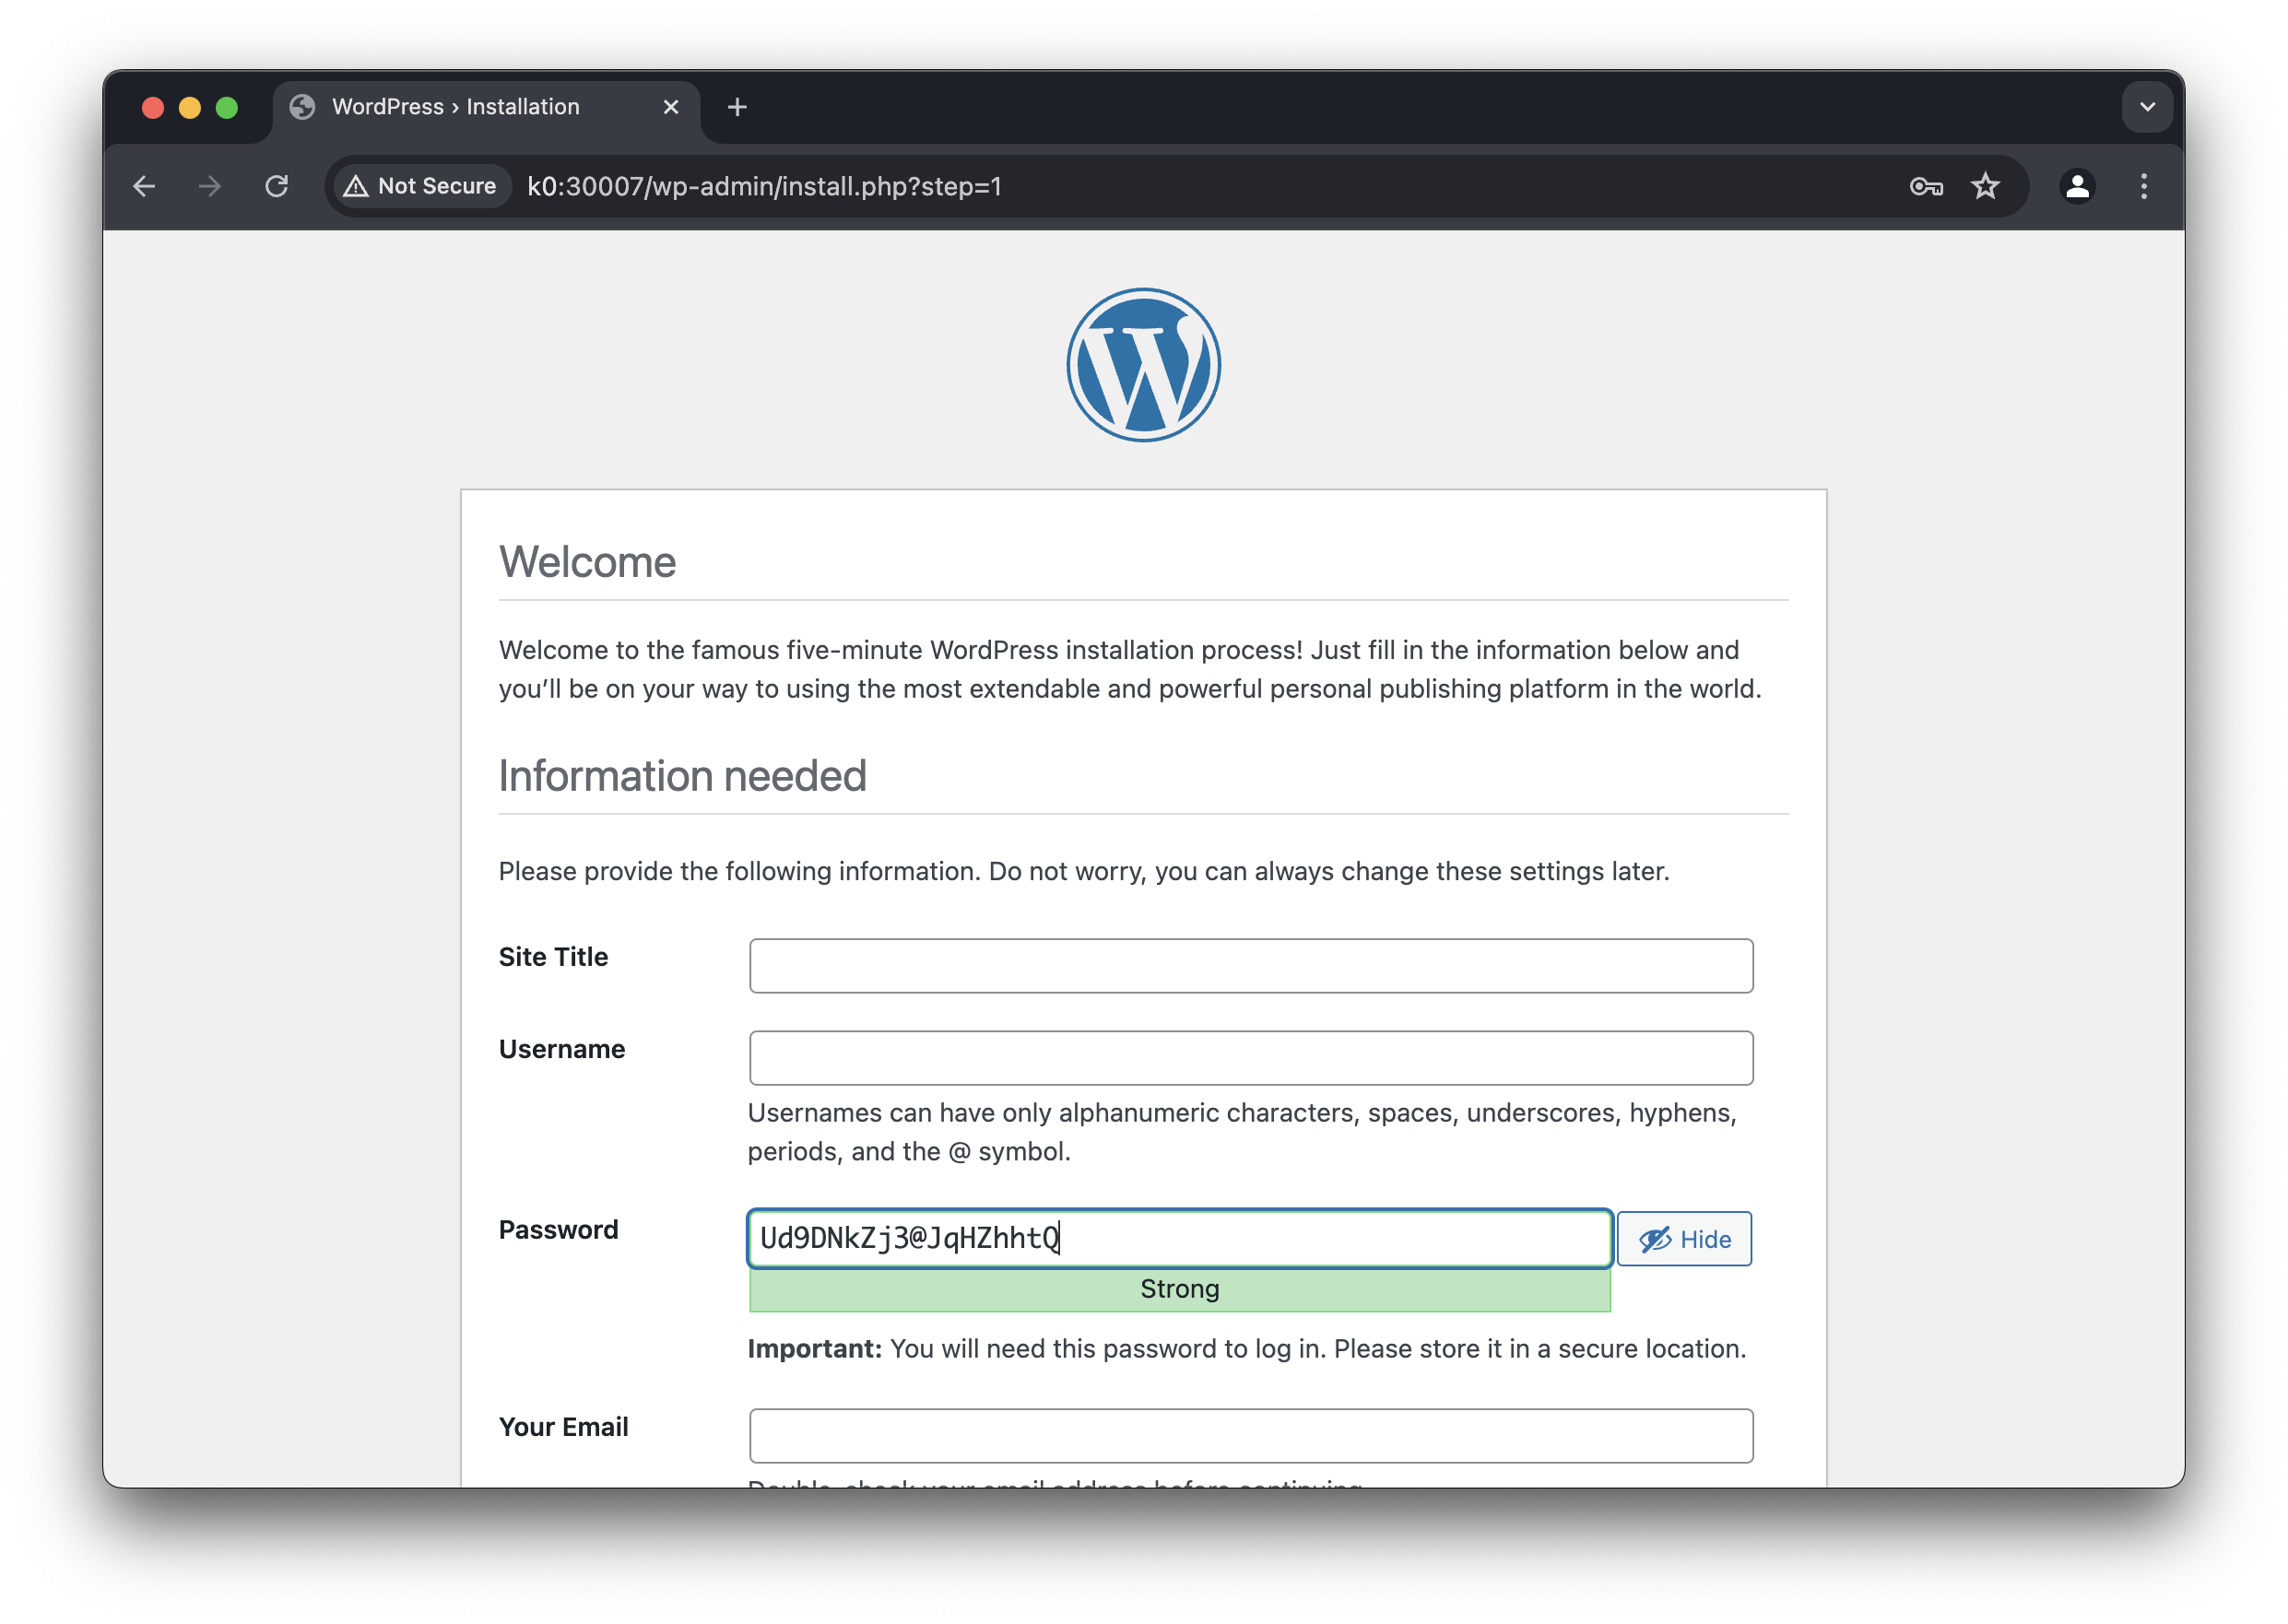Hide the password with eye toggle

(x=1684, y=1239)
